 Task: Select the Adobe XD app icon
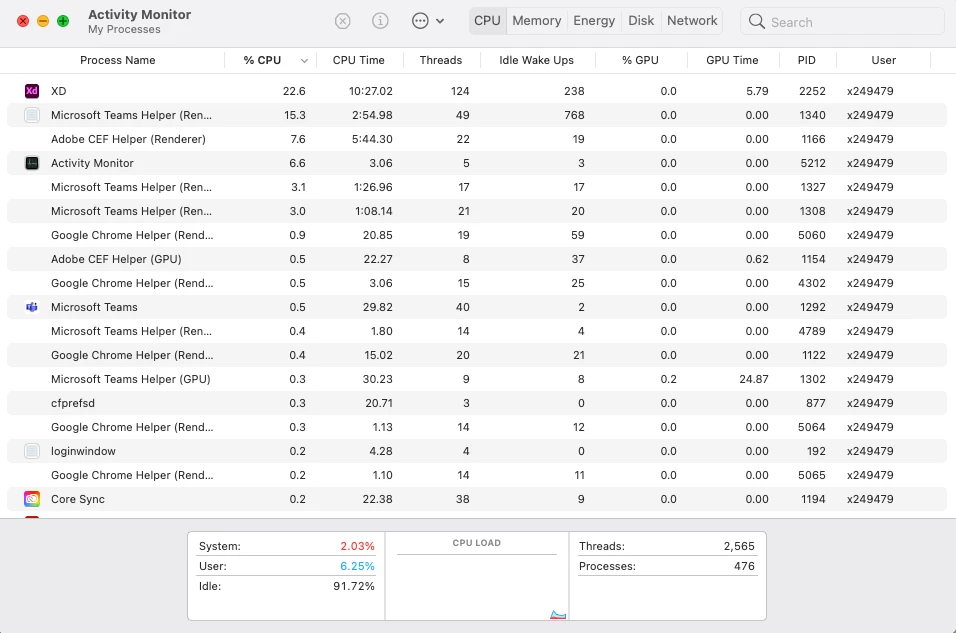[32, 91]
